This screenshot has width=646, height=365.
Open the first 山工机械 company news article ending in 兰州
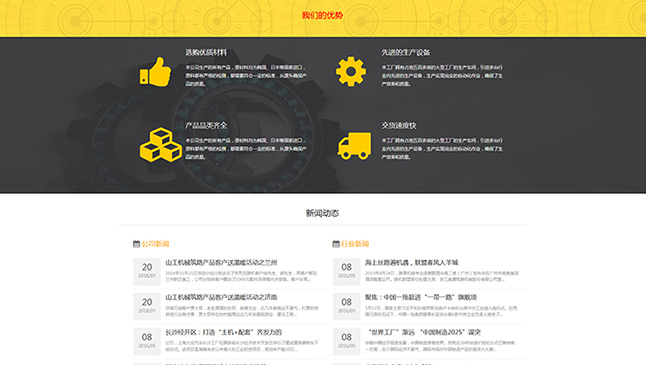tap(221, 262)
